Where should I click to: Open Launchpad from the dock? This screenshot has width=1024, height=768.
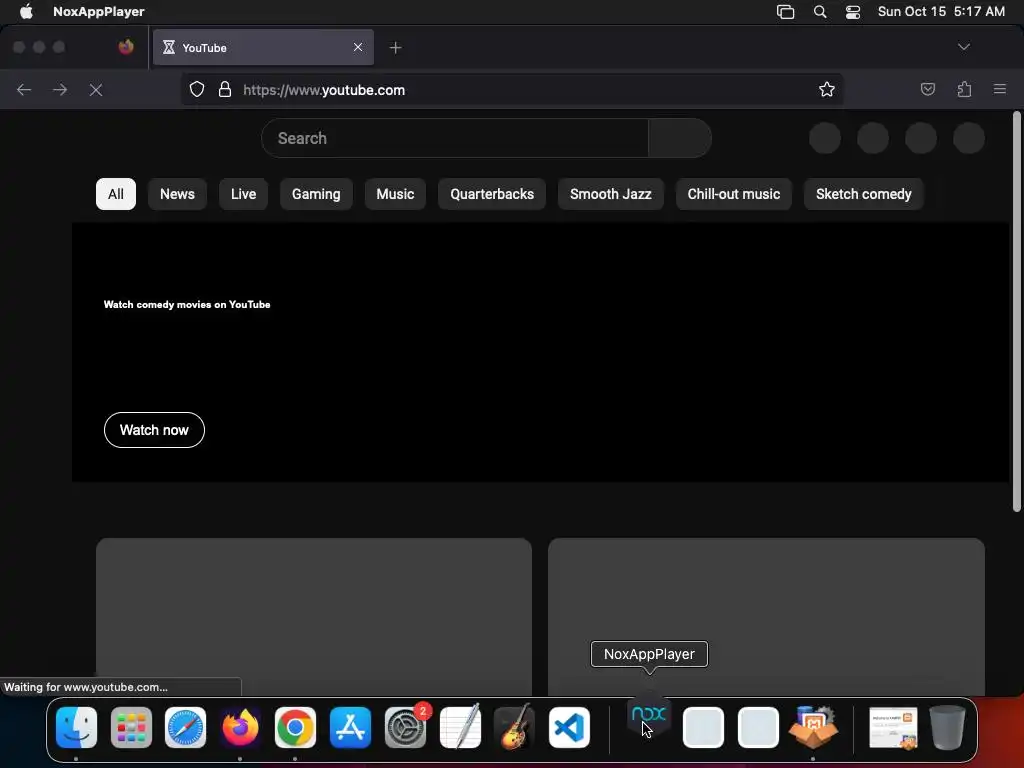coord(131,728)
